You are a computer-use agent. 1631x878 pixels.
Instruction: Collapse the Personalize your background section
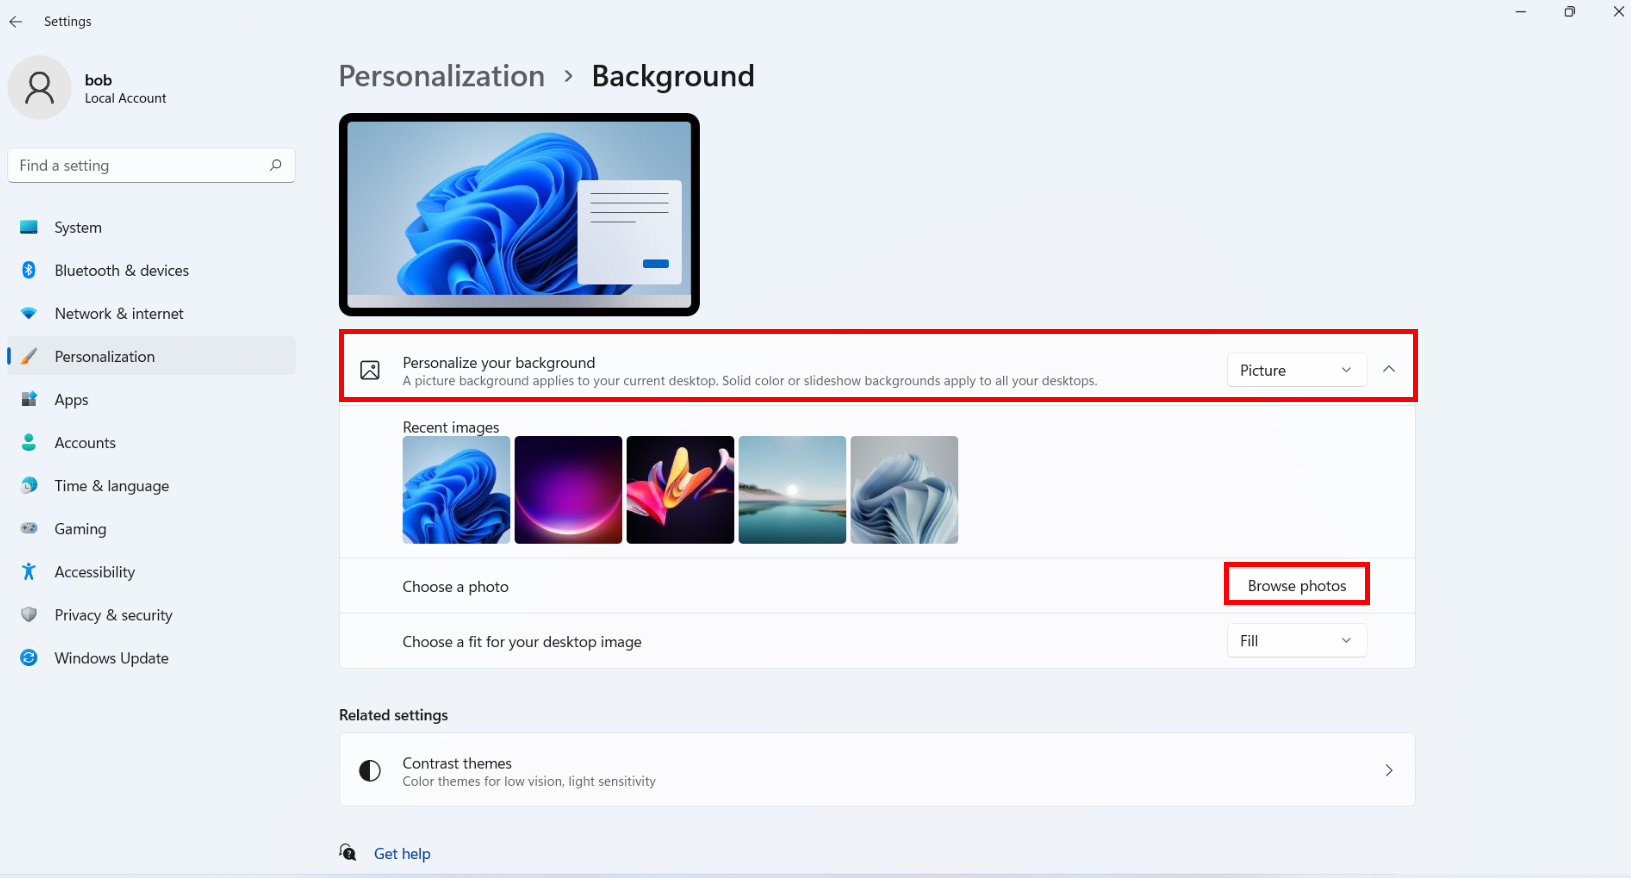pos(1389,369)
